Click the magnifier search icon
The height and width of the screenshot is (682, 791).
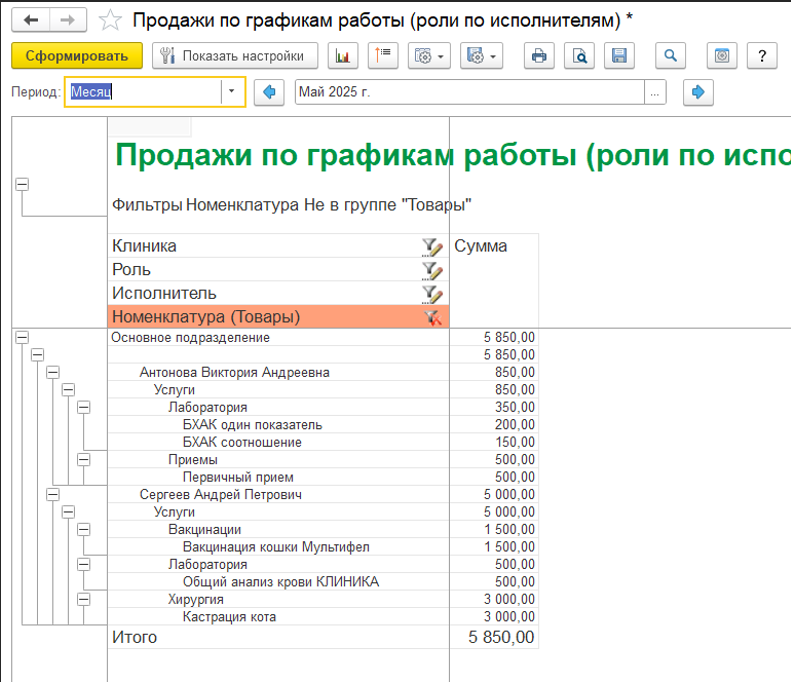670,55
